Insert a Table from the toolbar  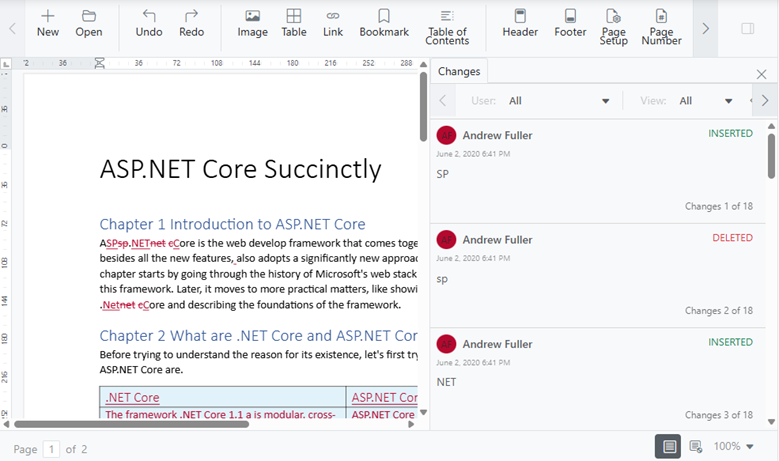[x=294, y=23]
